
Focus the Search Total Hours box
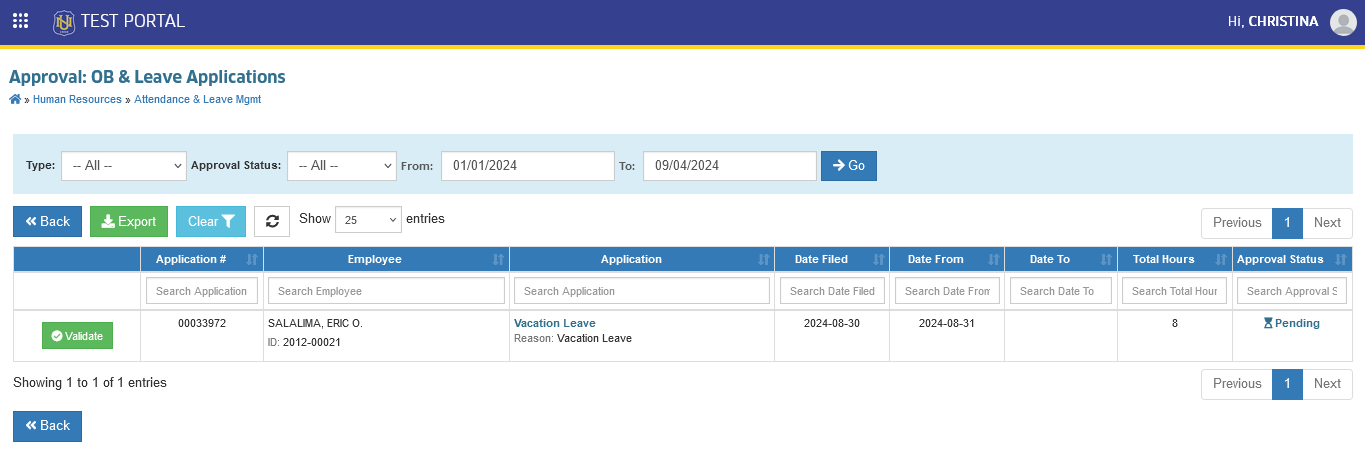tap(1175, 291)
